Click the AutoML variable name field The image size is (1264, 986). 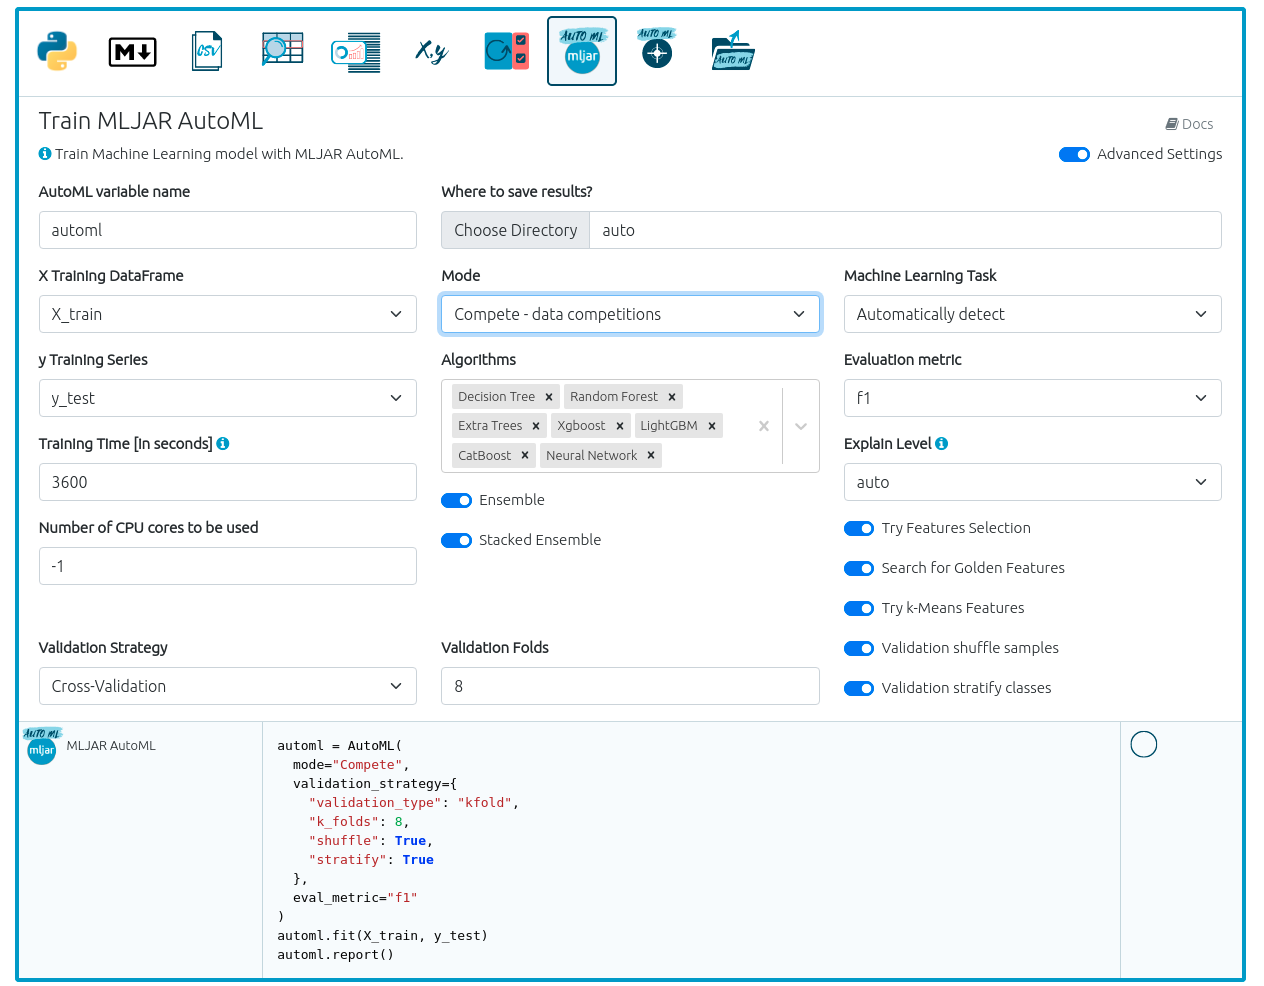point(228,230)
